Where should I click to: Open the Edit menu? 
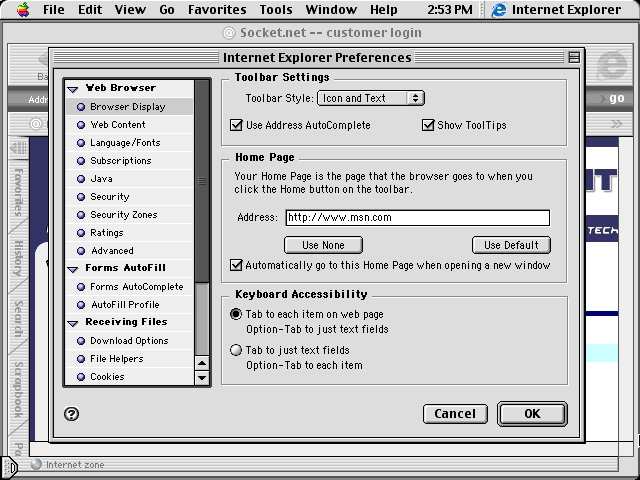tap(90, 9)
